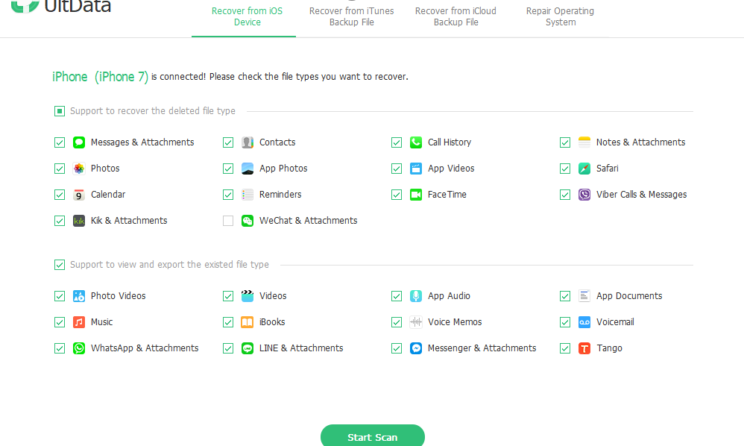Image resolution: width=744 pixels, height=446 pixels.
Task: Click the FaceTime camera icon
Action: pos(416,194)
